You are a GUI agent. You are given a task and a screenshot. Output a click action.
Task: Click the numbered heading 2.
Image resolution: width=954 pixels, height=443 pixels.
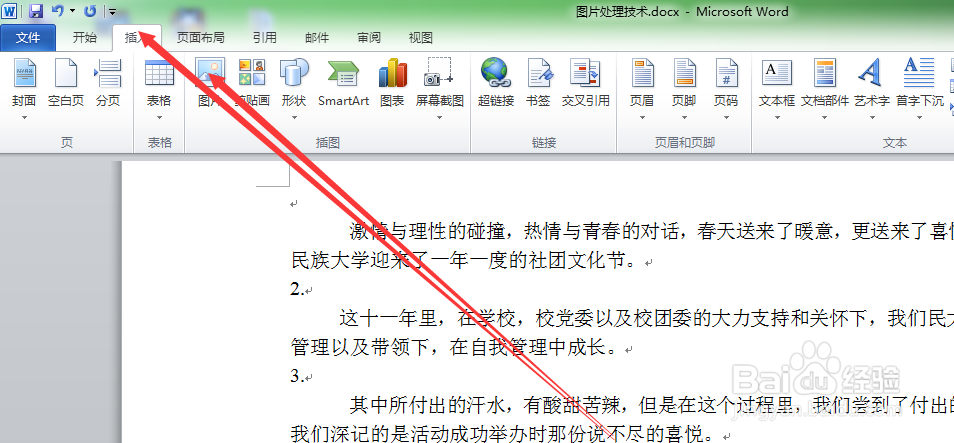point(298,290)
